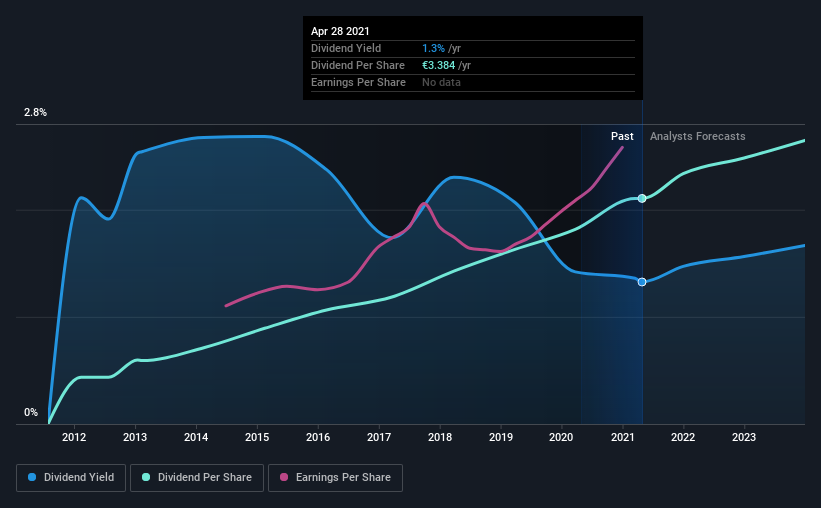Viewport: 821px width, 508px height.
Task: Click the 'Dividend Yield' row label in tooltip
Action: 346,48
